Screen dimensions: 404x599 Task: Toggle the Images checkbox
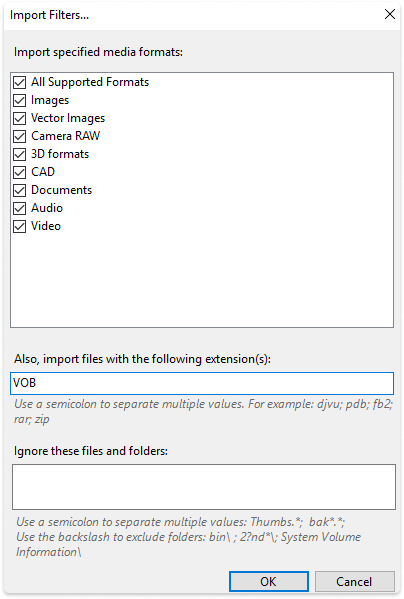pyautogui.click(x=19, y=100)
